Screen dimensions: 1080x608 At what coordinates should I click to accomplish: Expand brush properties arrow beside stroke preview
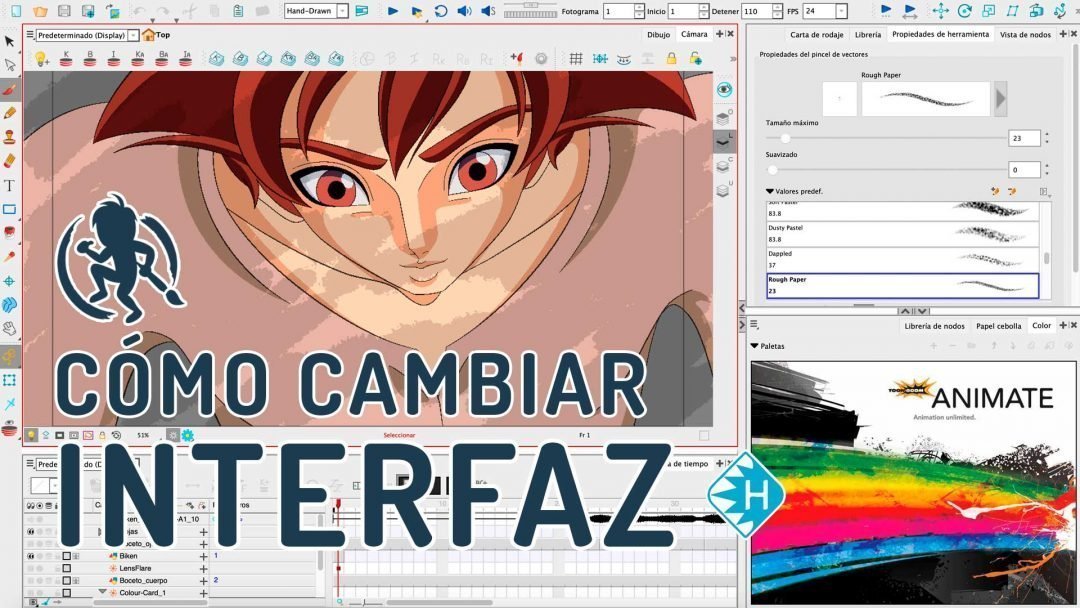(1000, 99)
